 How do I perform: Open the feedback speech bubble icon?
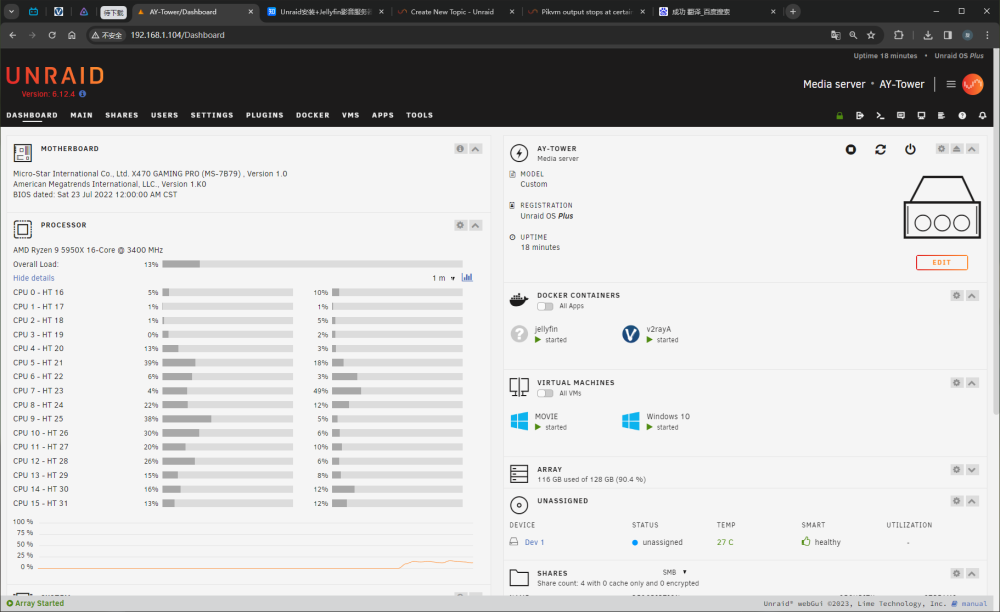[901, 115]
